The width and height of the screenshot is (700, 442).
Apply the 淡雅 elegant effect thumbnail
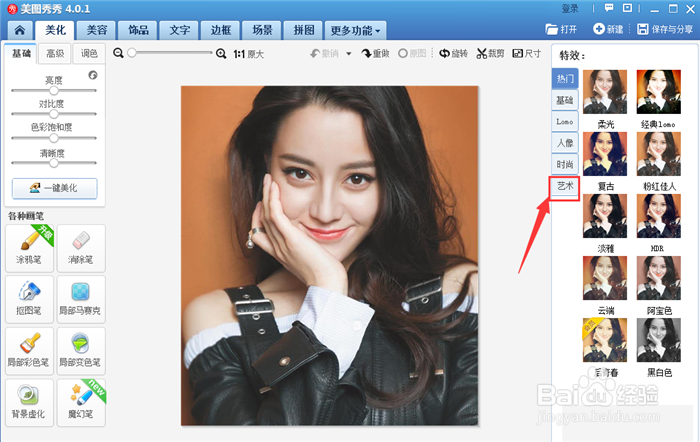click(605, 216)
